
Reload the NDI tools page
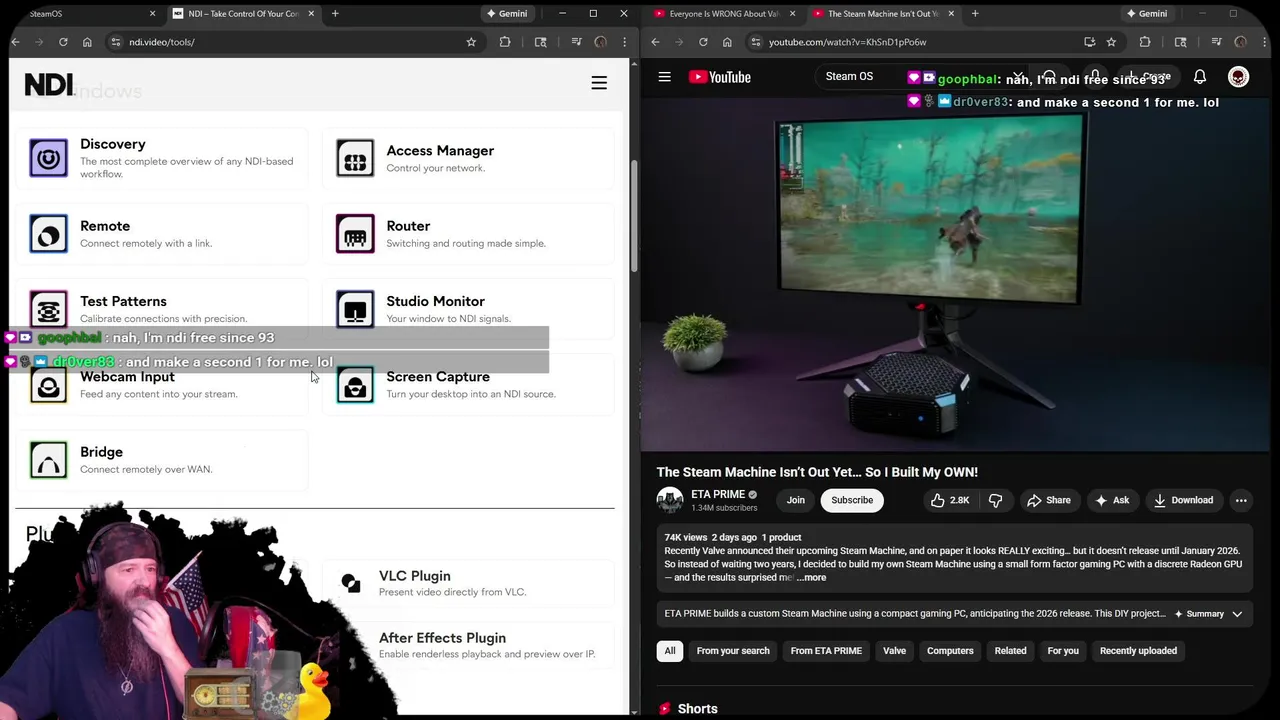(63, 42)
